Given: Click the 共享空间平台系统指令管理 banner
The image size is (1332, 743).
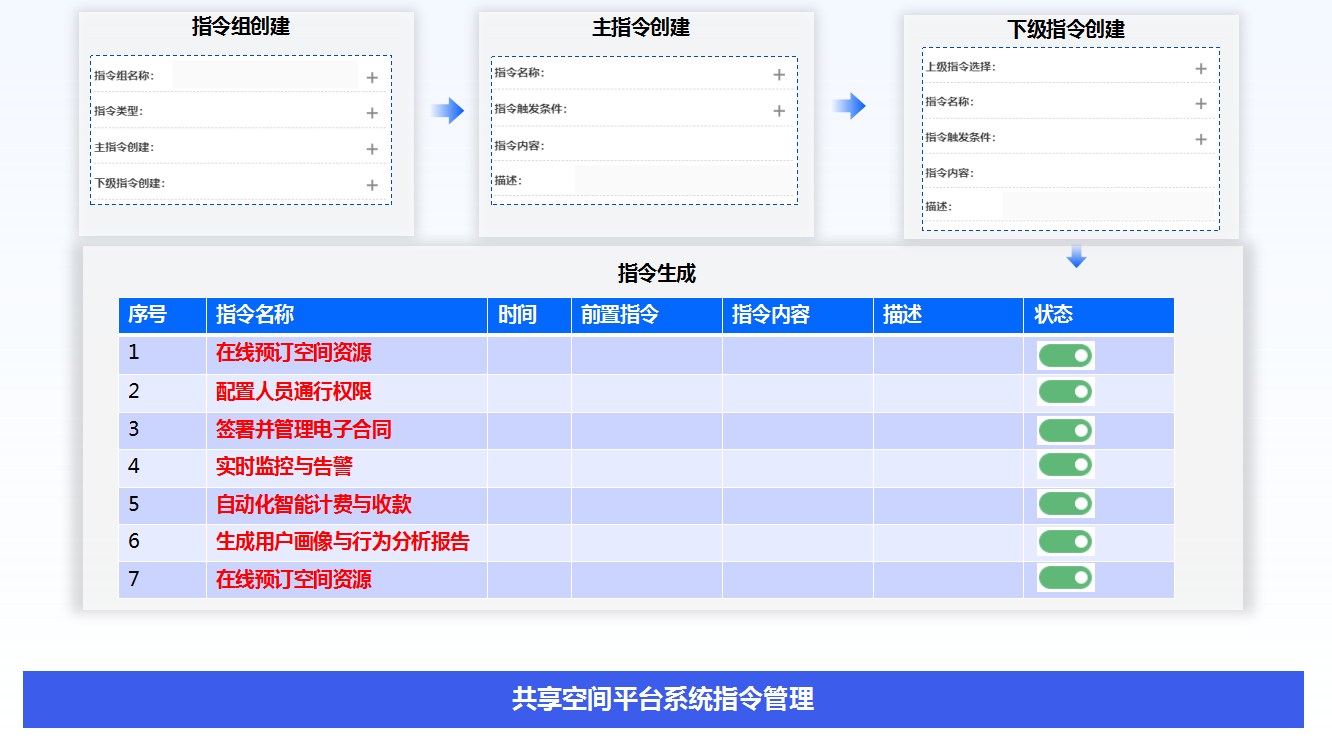Looking at the screenshot, I should [663, 699].
